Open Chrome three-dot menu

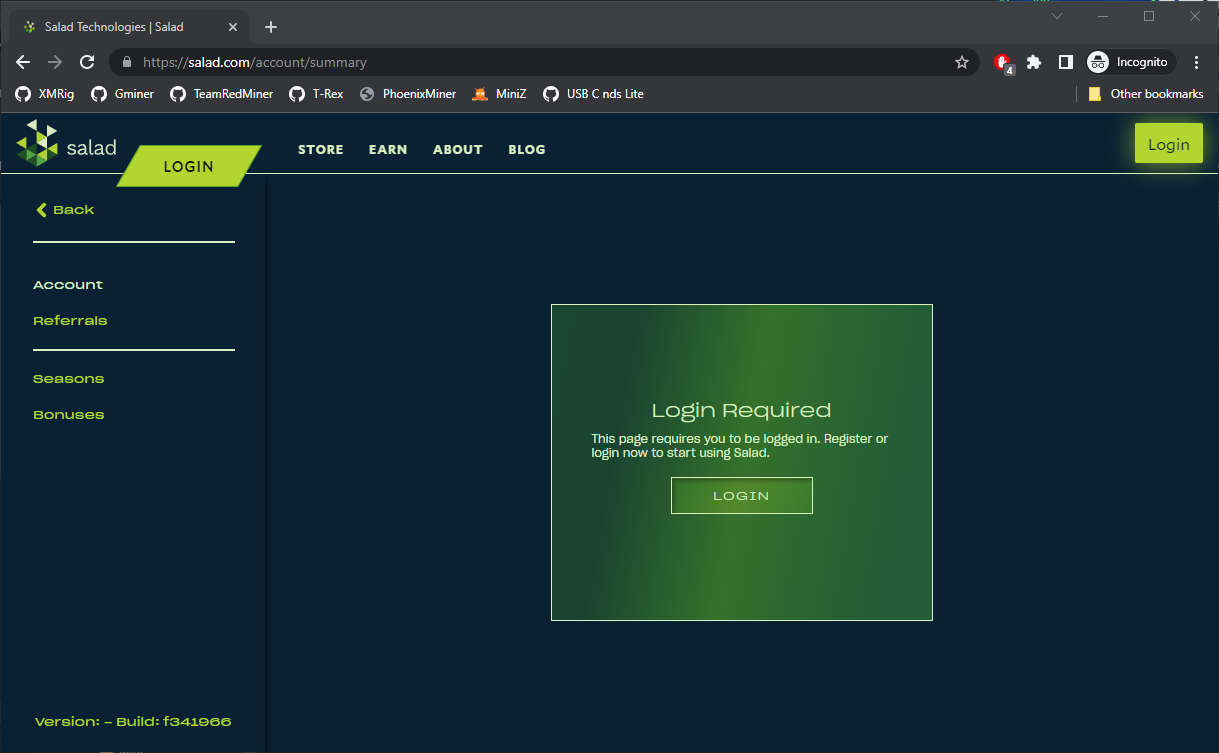[x=1197, y=62]
